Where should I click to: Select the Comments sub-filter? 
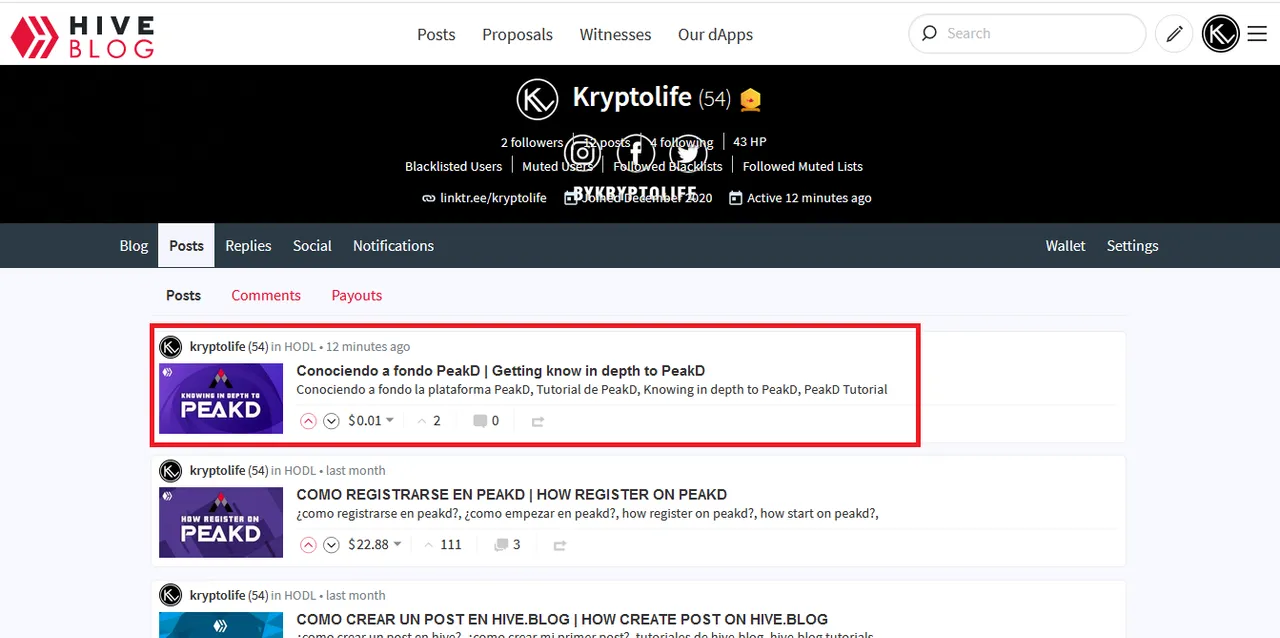coord(266,295)
